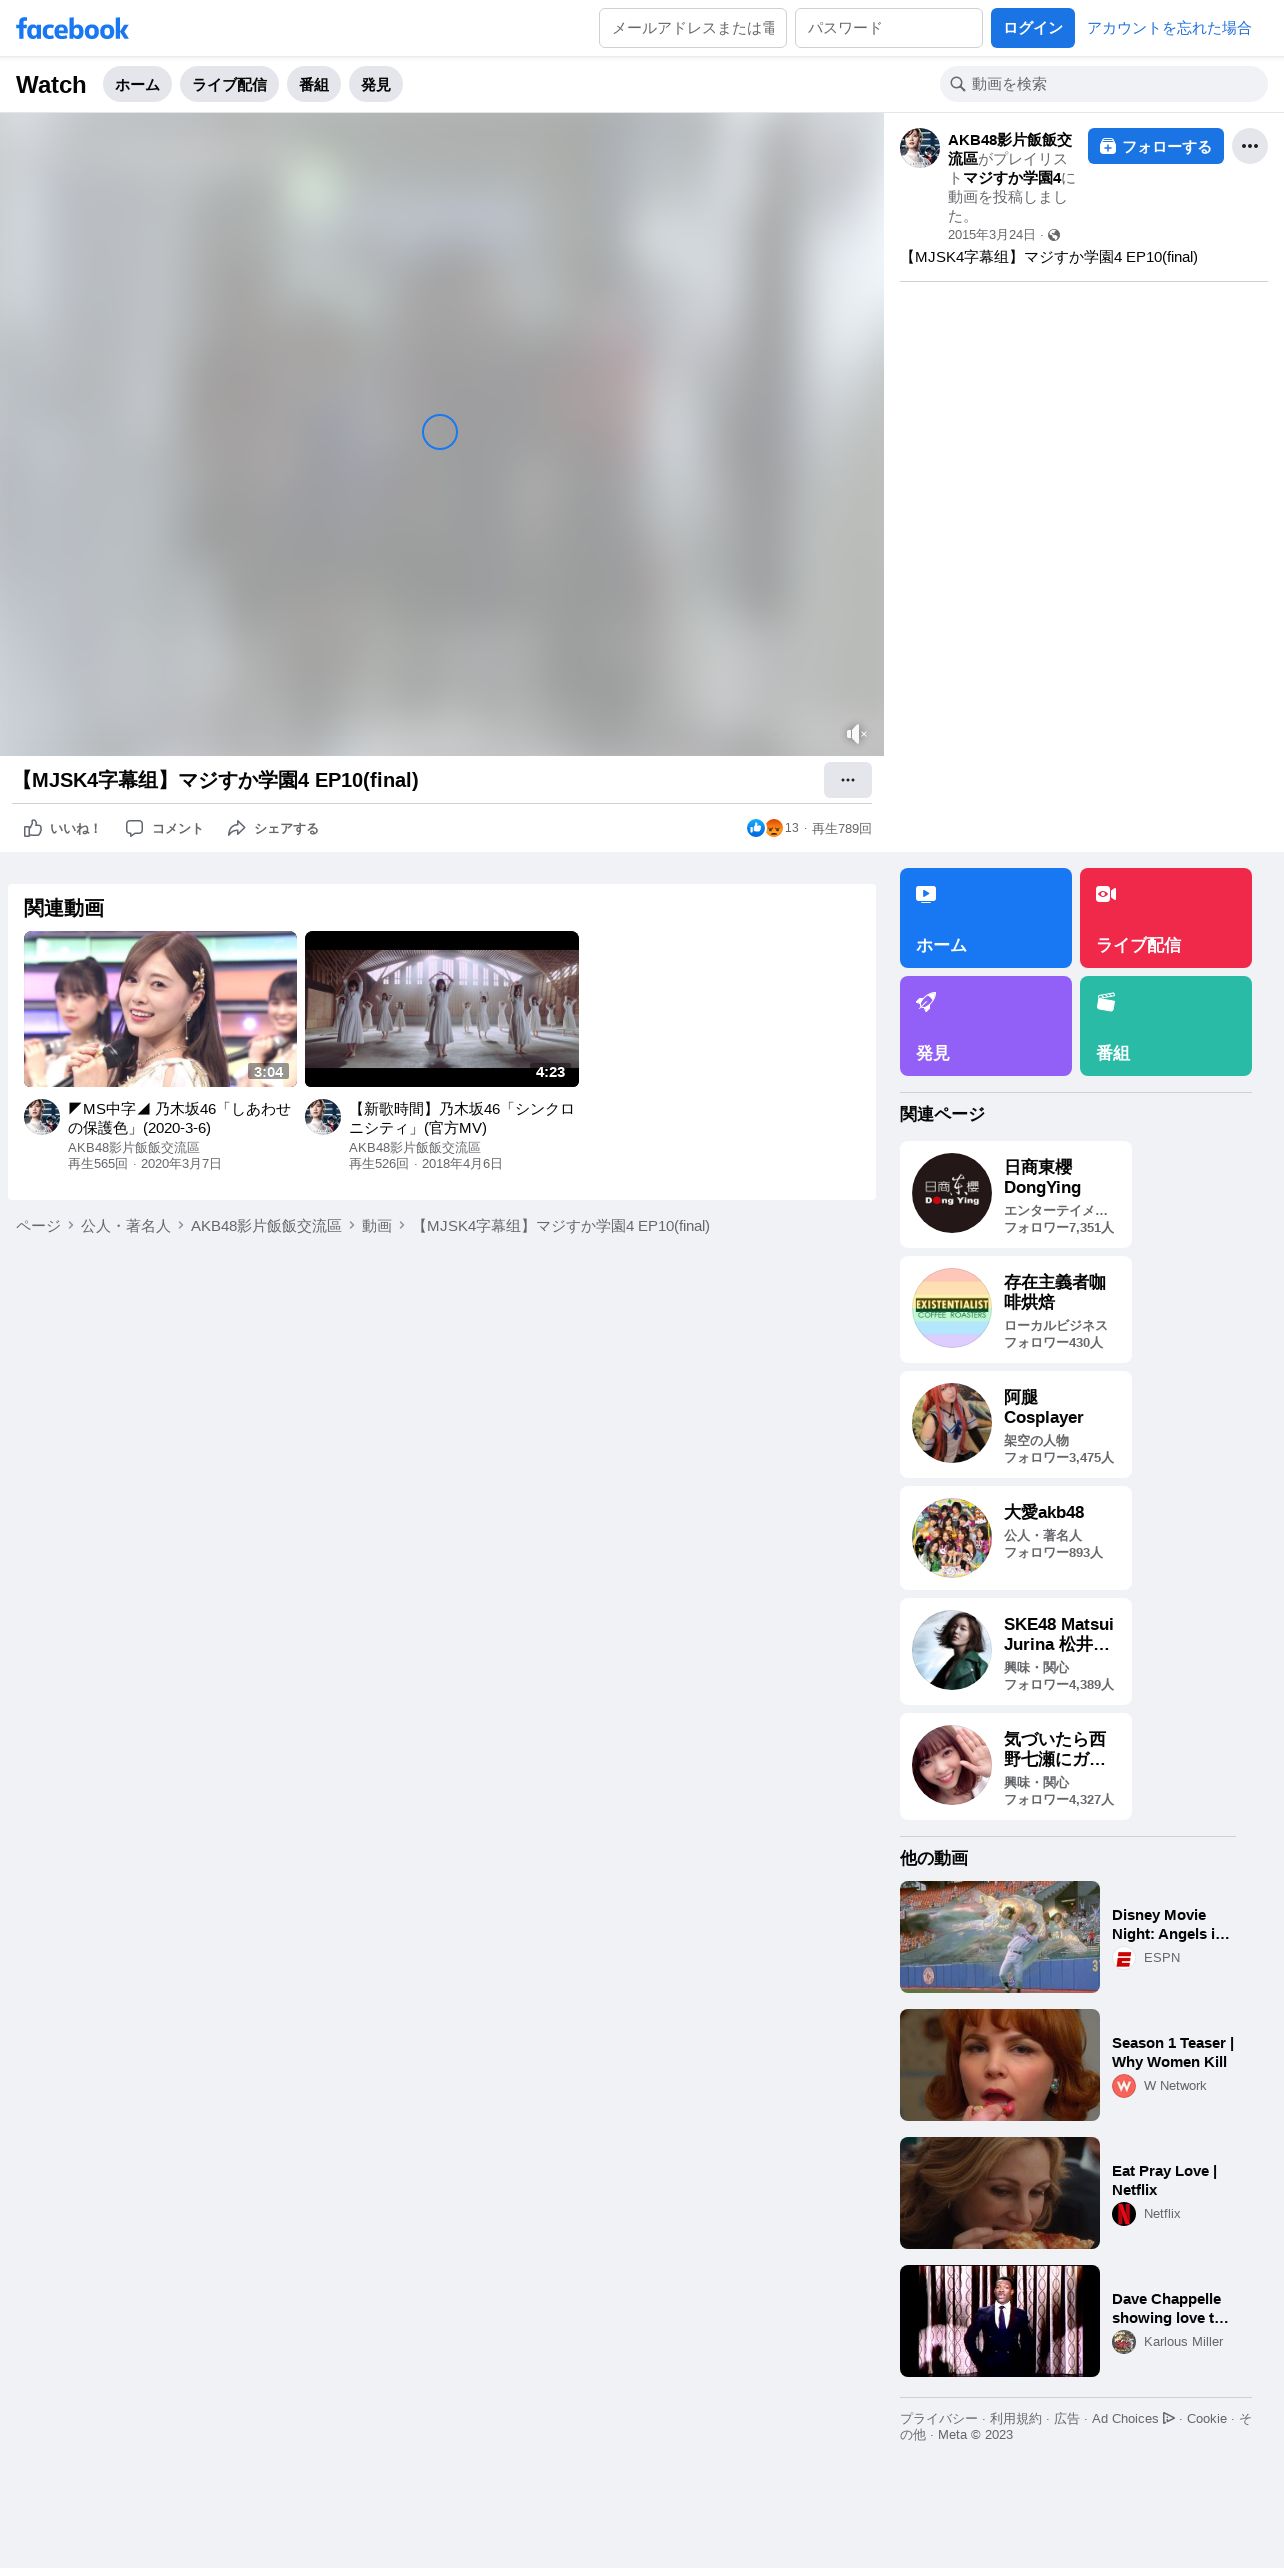Open 阿腿 Cosplayer page avatar
Screen dimensions: 1284x2568
tap(952, 1423)
